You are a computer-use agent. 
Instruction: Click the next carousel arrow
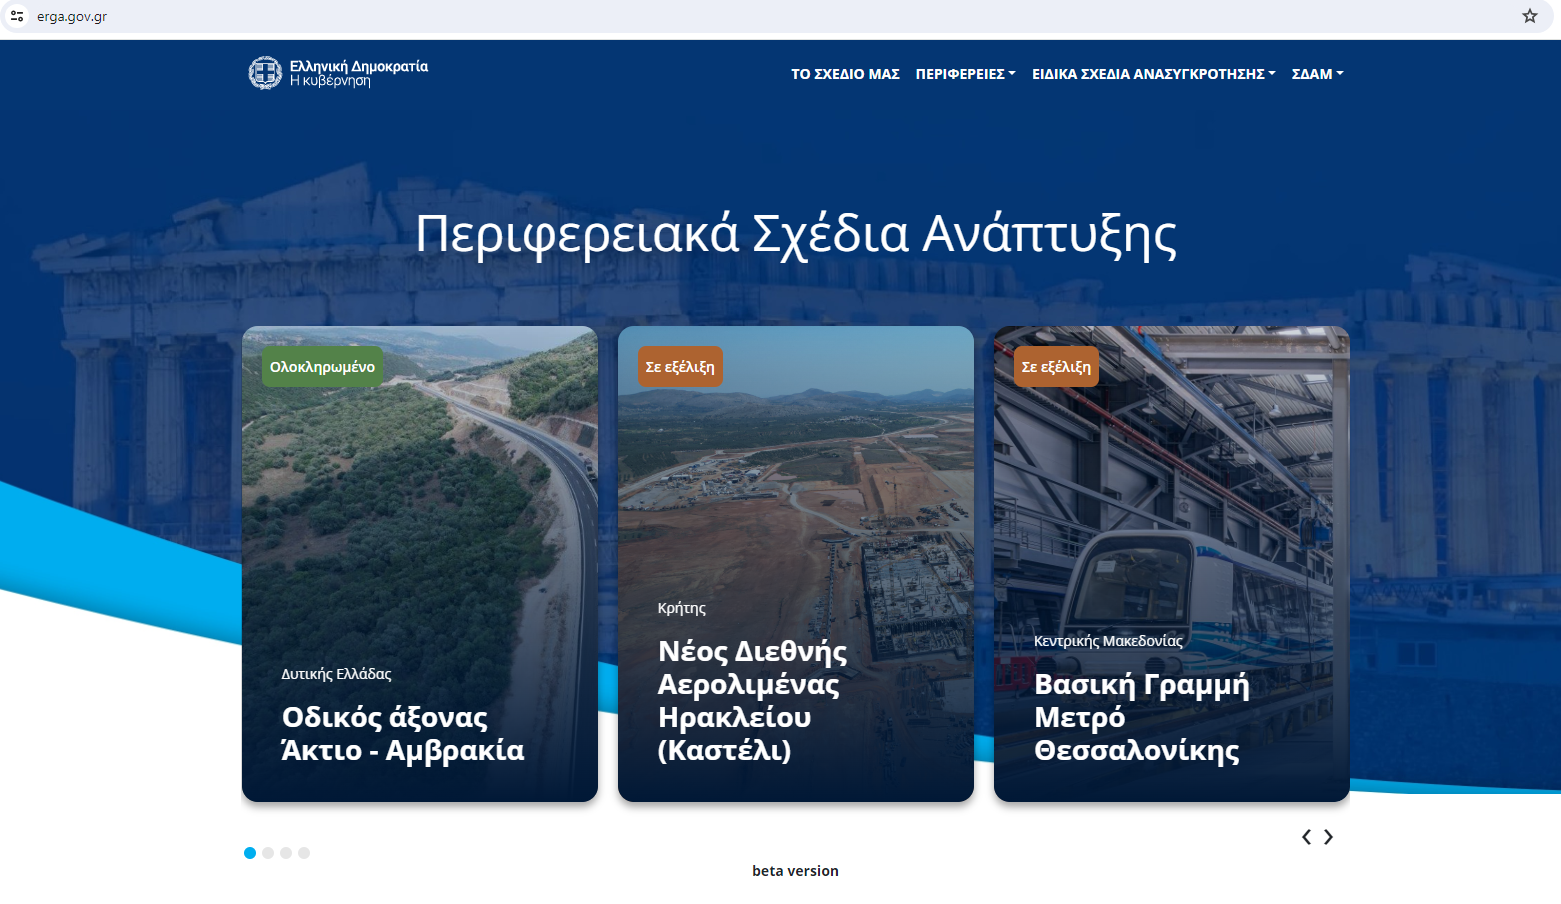[x=1328, y=837]
